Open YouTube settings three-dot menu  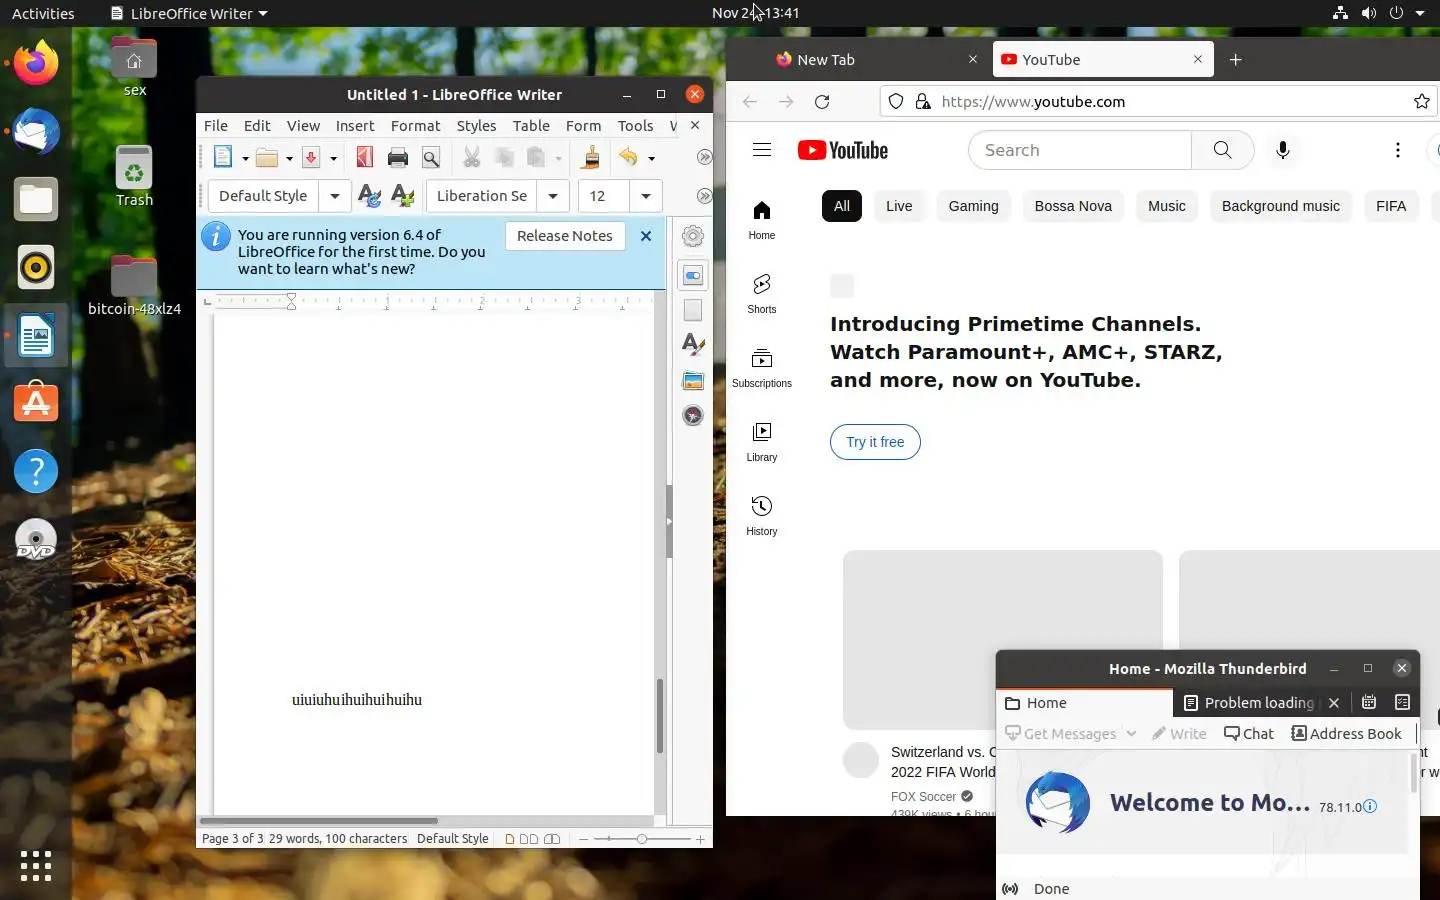point(1398,150)
